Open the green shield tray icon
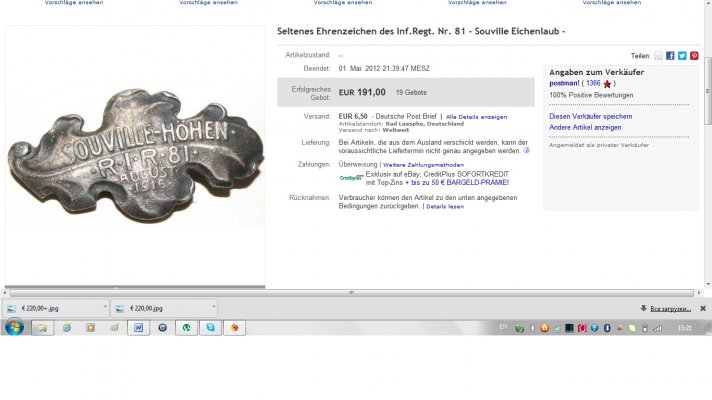The image size is (712, 400). [x=519, y=329]
